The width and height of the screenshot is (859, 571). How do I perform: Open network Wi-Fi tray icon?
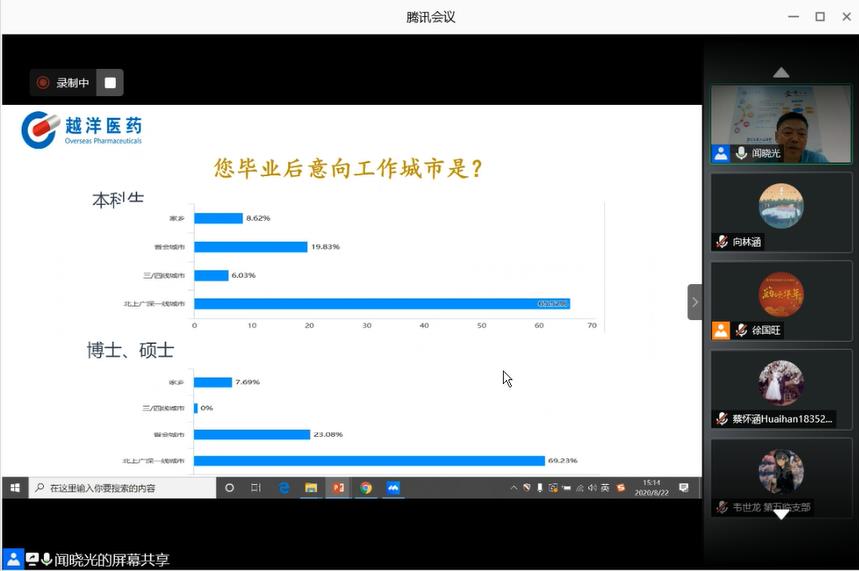[580, 488]
